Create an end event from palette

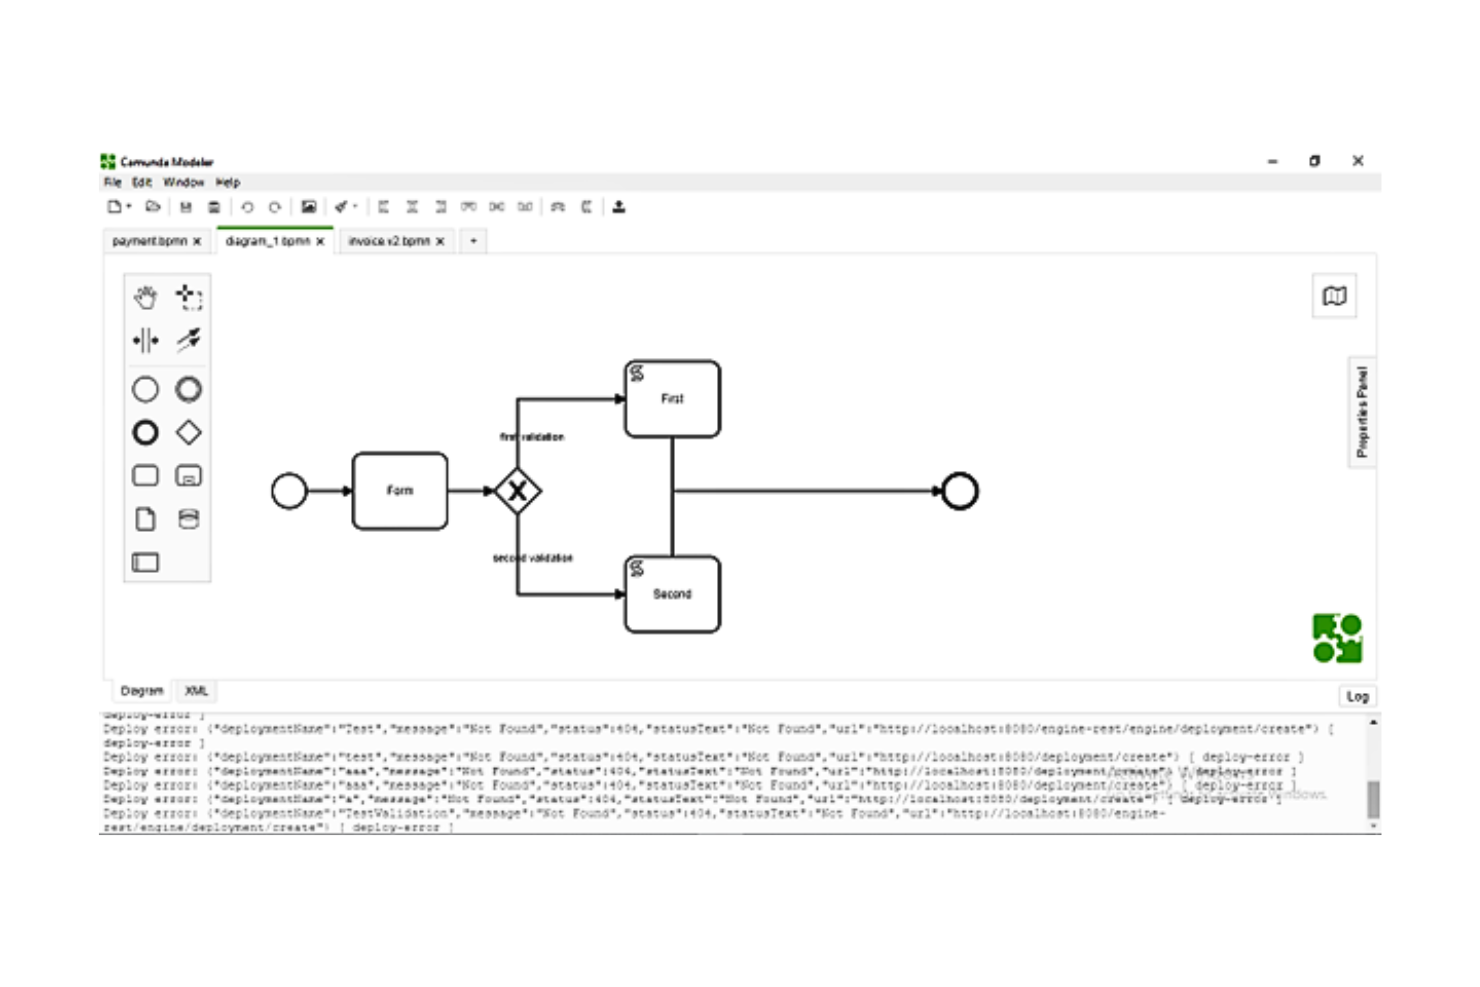[x=146, y=432]
